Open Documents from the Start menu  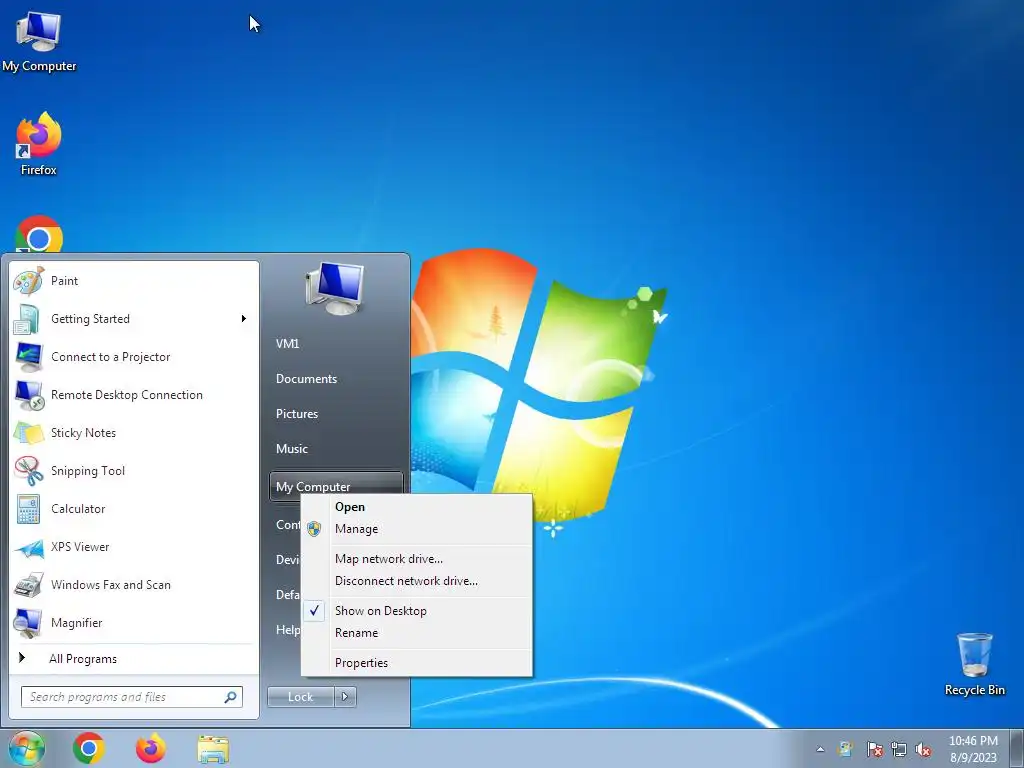point(306,379)
